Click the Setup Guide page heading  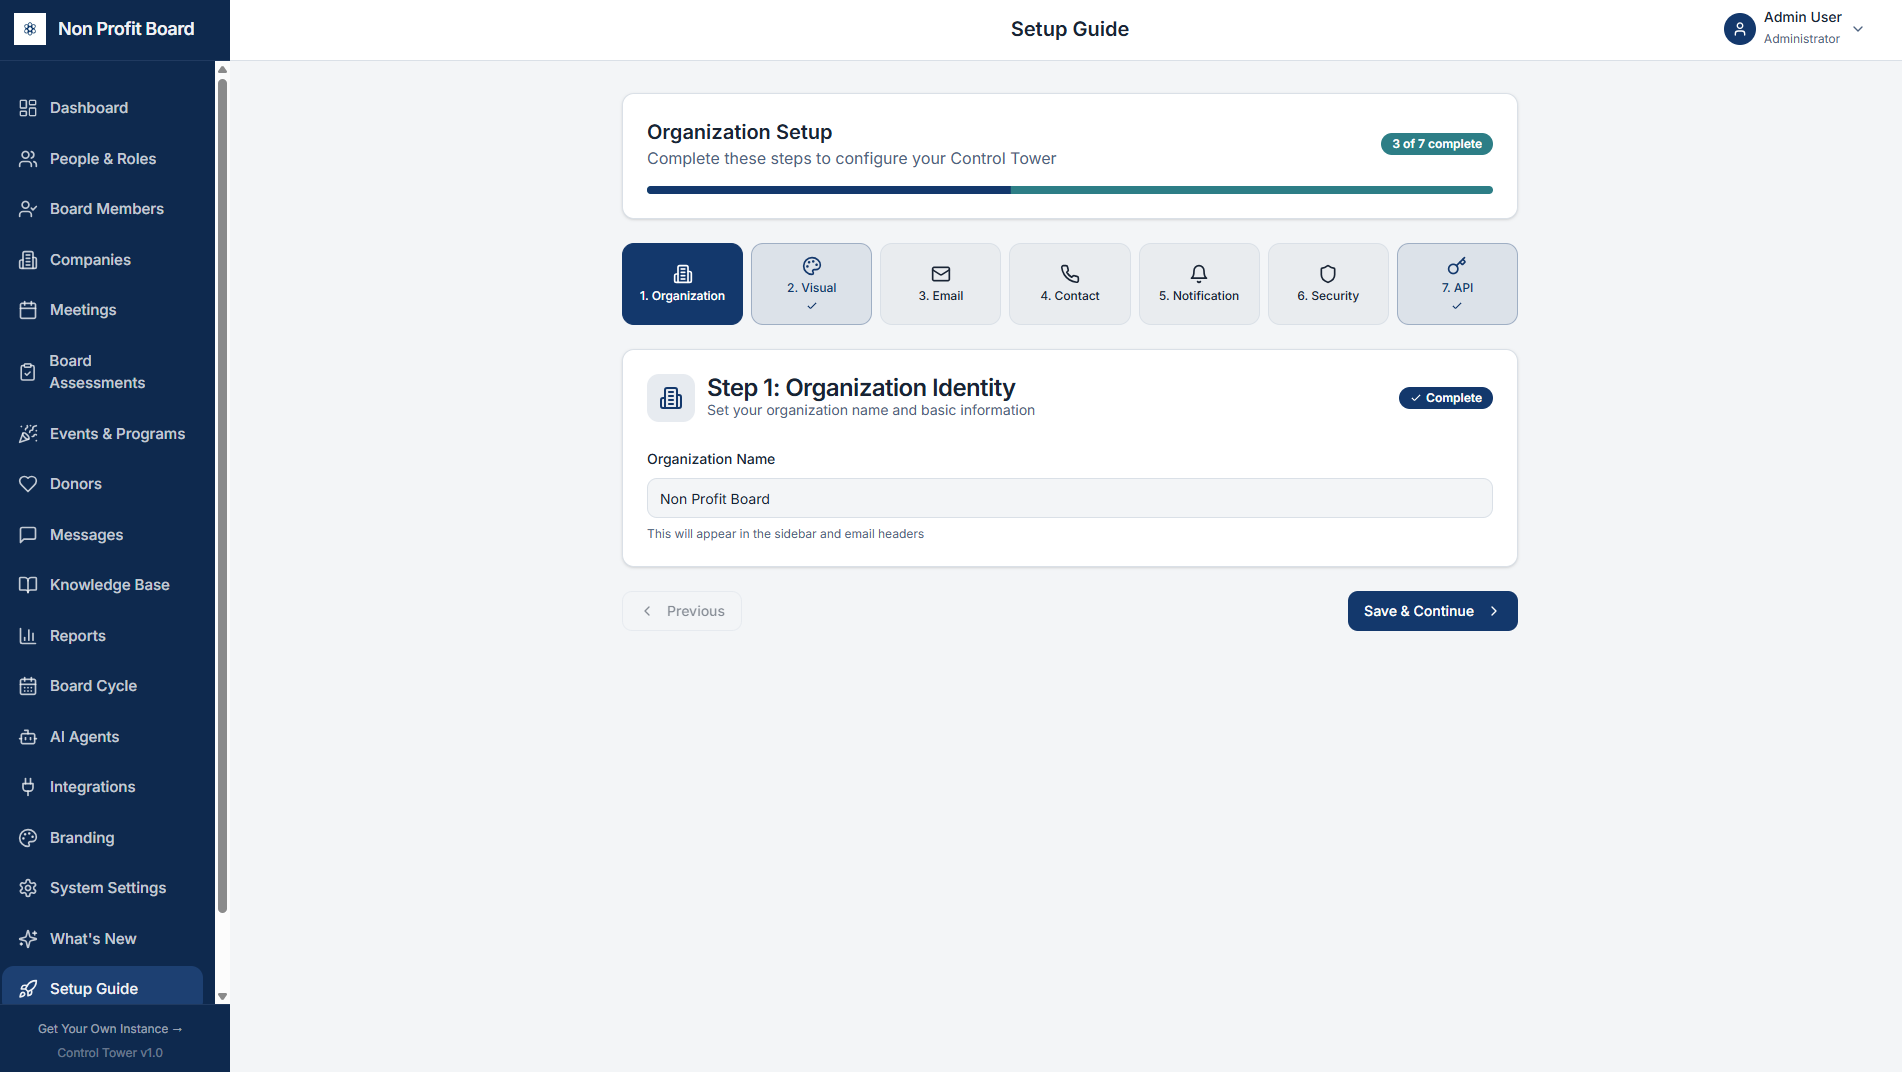(1070, 29)
